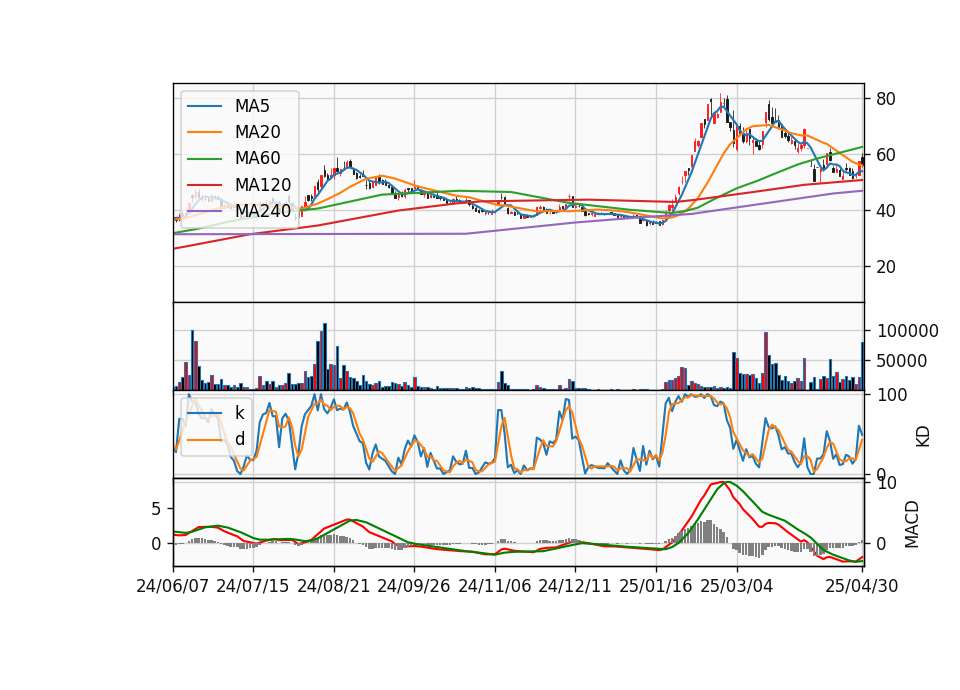The height and width of the screenshot is (690, 960).
Task: Click the 25/01/16 date axis label
Action: click(656, 586)
